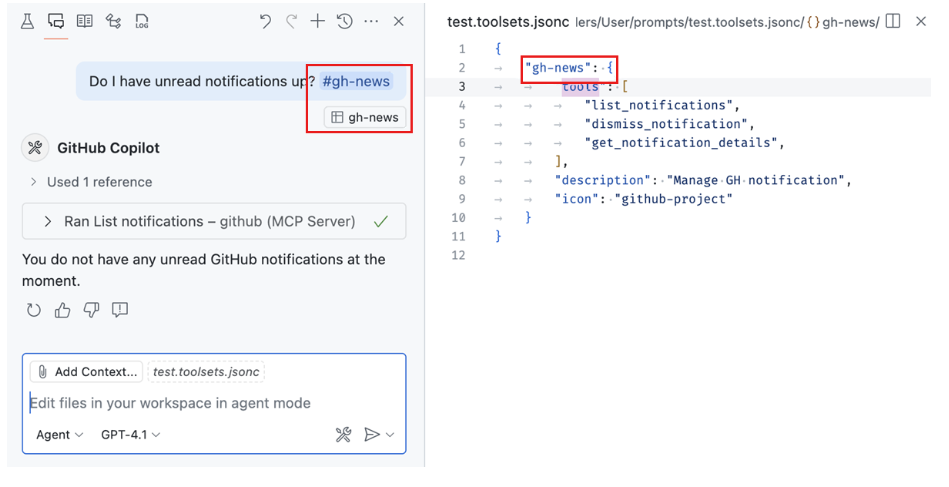The image size is (949, 487).
Task: Open the Agent mode dropdown
Action: tap(59, 434)
